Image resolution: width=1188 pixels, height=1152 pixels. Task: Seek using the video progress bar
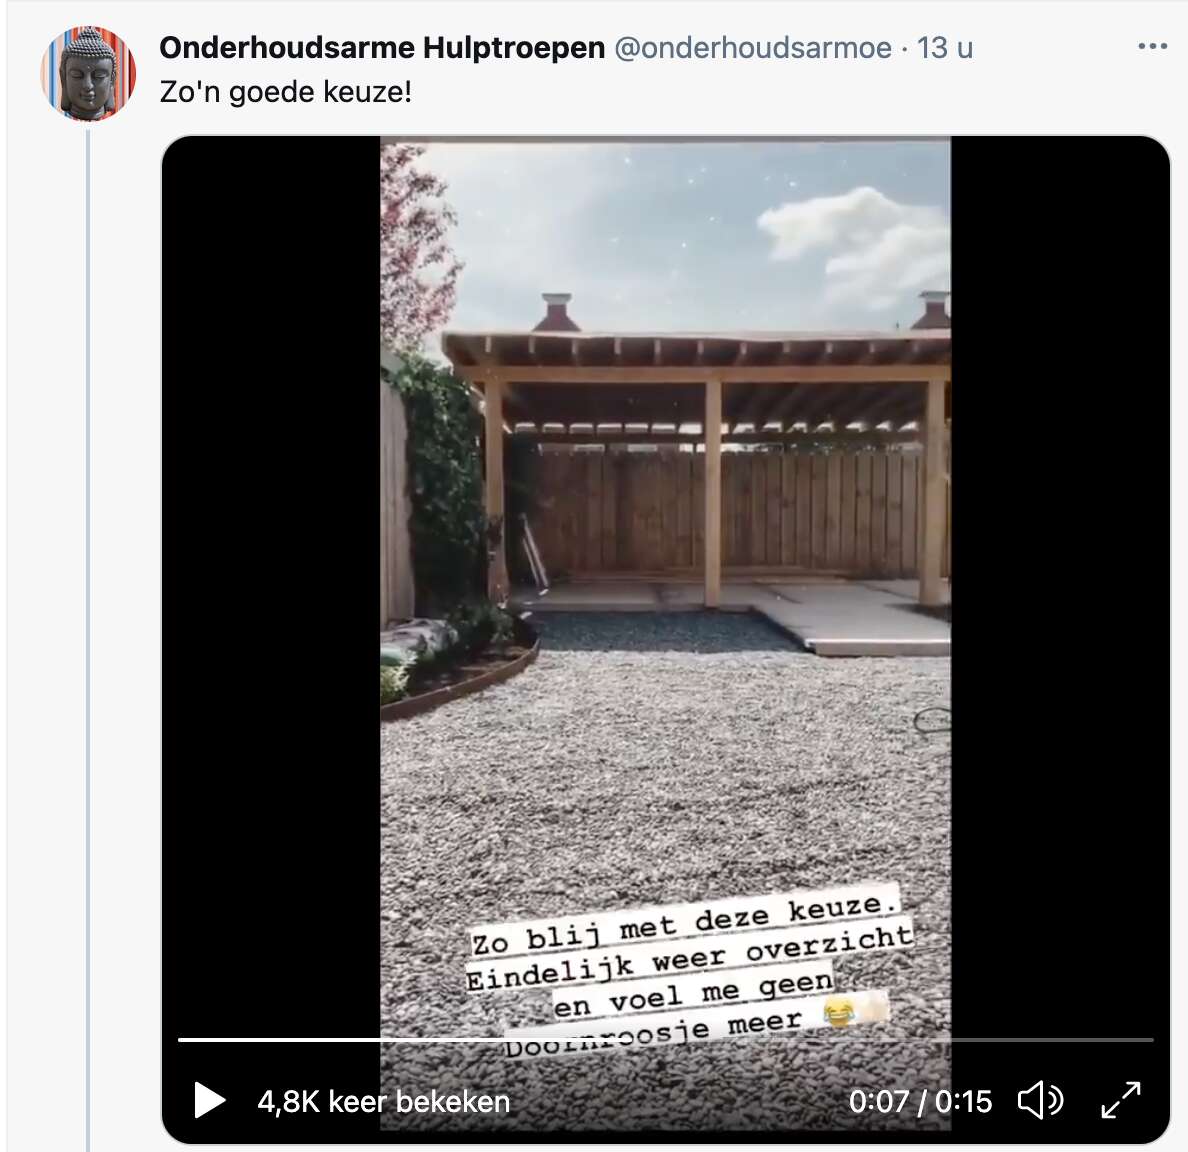coord(665,1040)
